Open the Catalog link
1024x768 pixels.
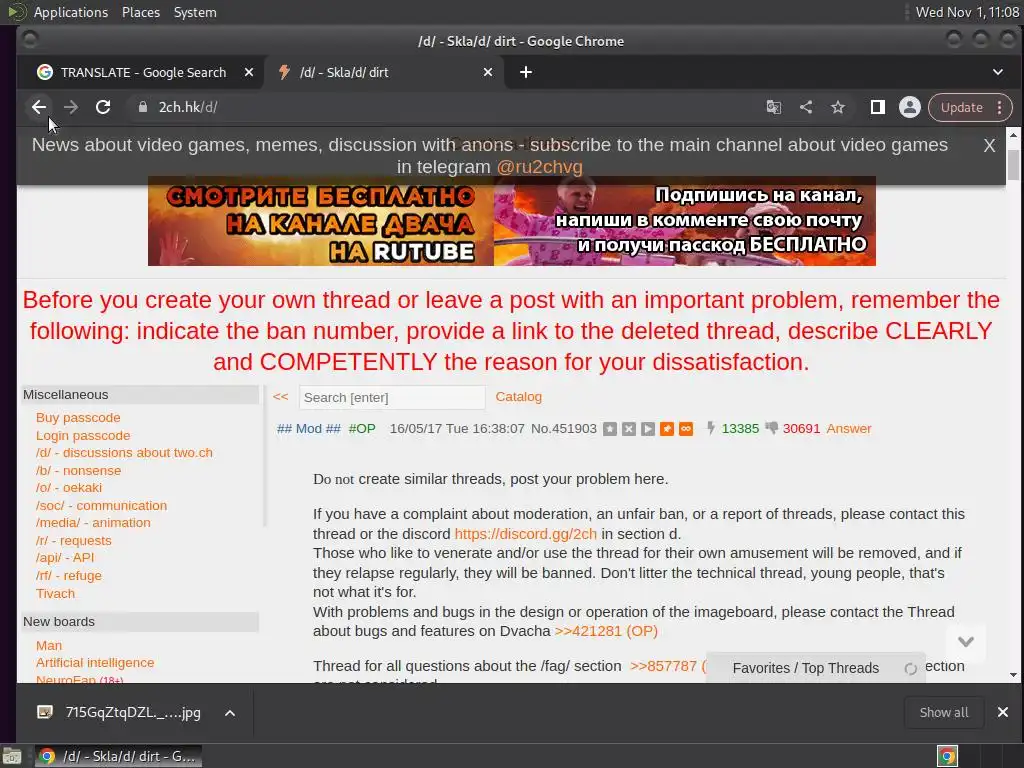519,396
